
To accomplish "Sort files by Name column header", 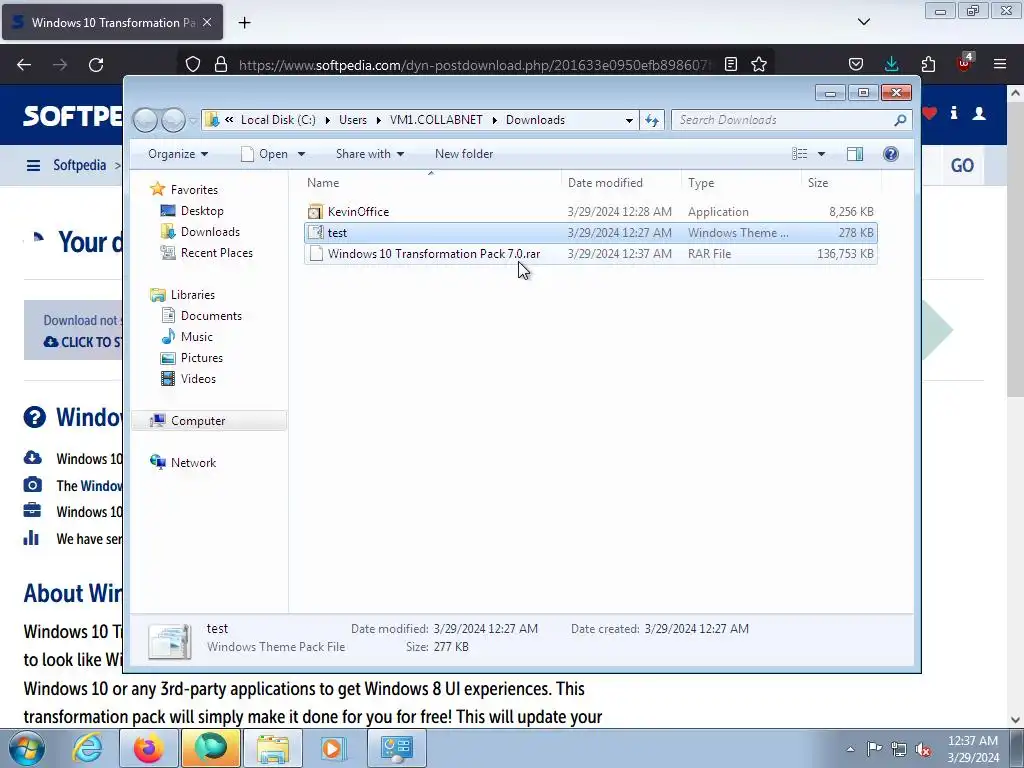I will 431,183.
